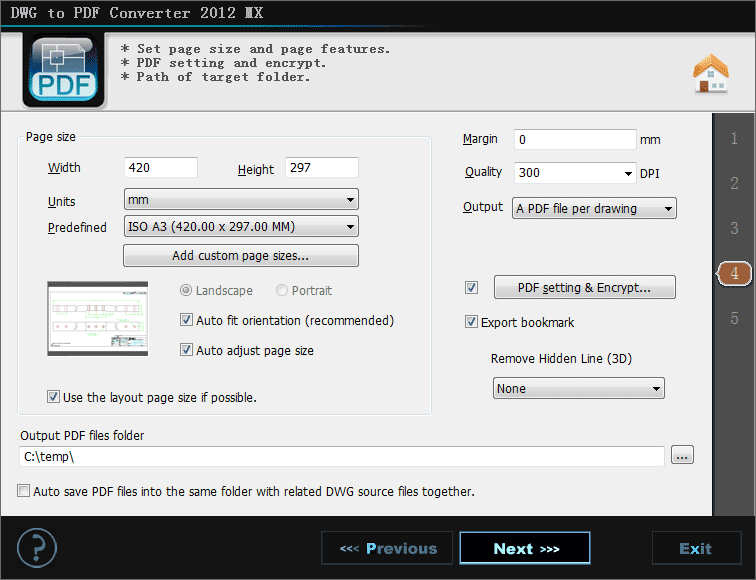756x580 pixels.
Task: Click the Height input field
Action: 322,167
